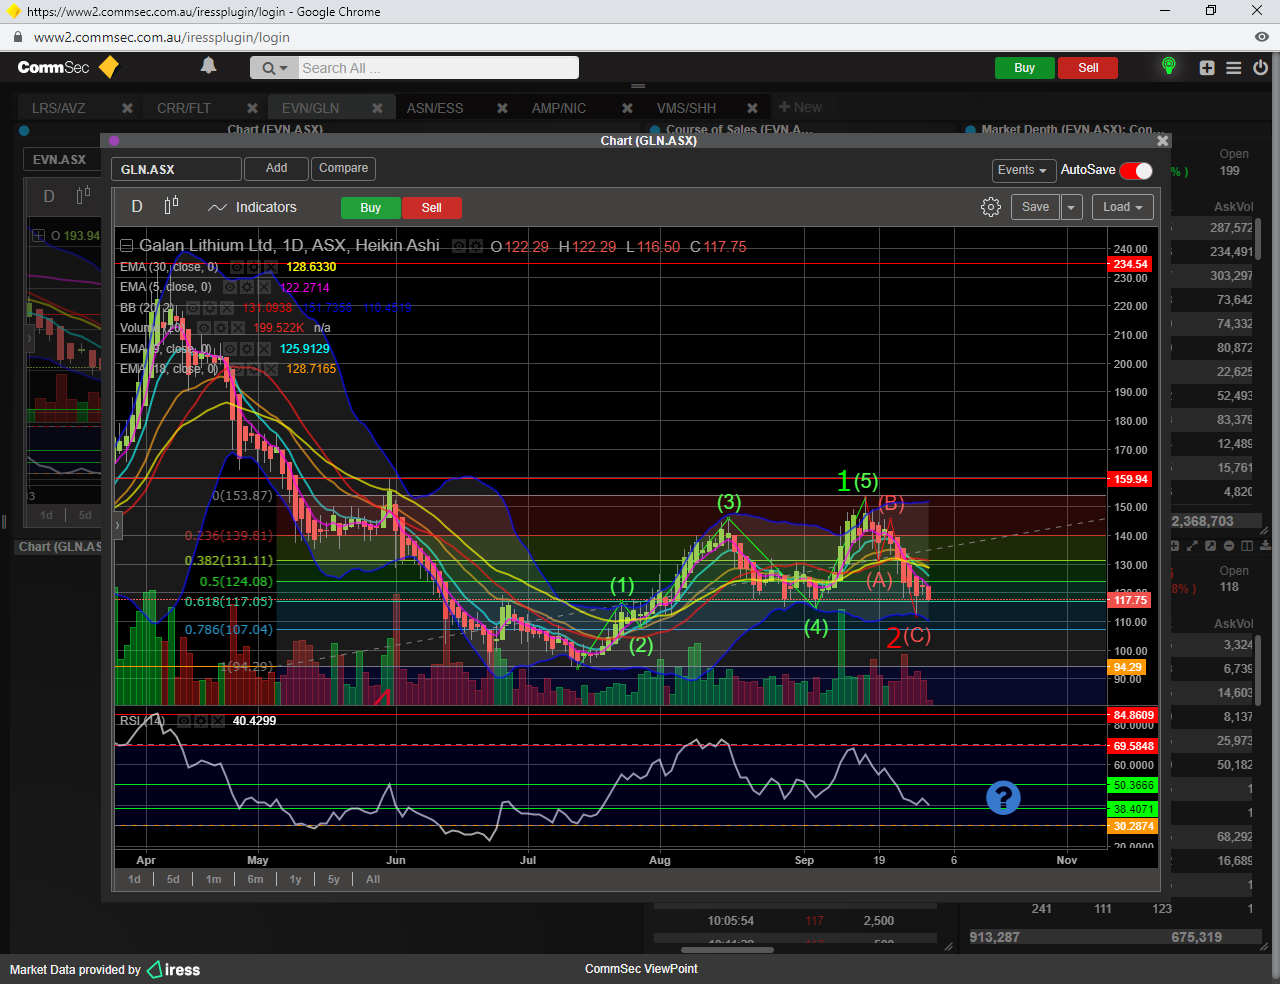
Task: Open the Load chart dropdown
Action: click(x=1122, y=207)
